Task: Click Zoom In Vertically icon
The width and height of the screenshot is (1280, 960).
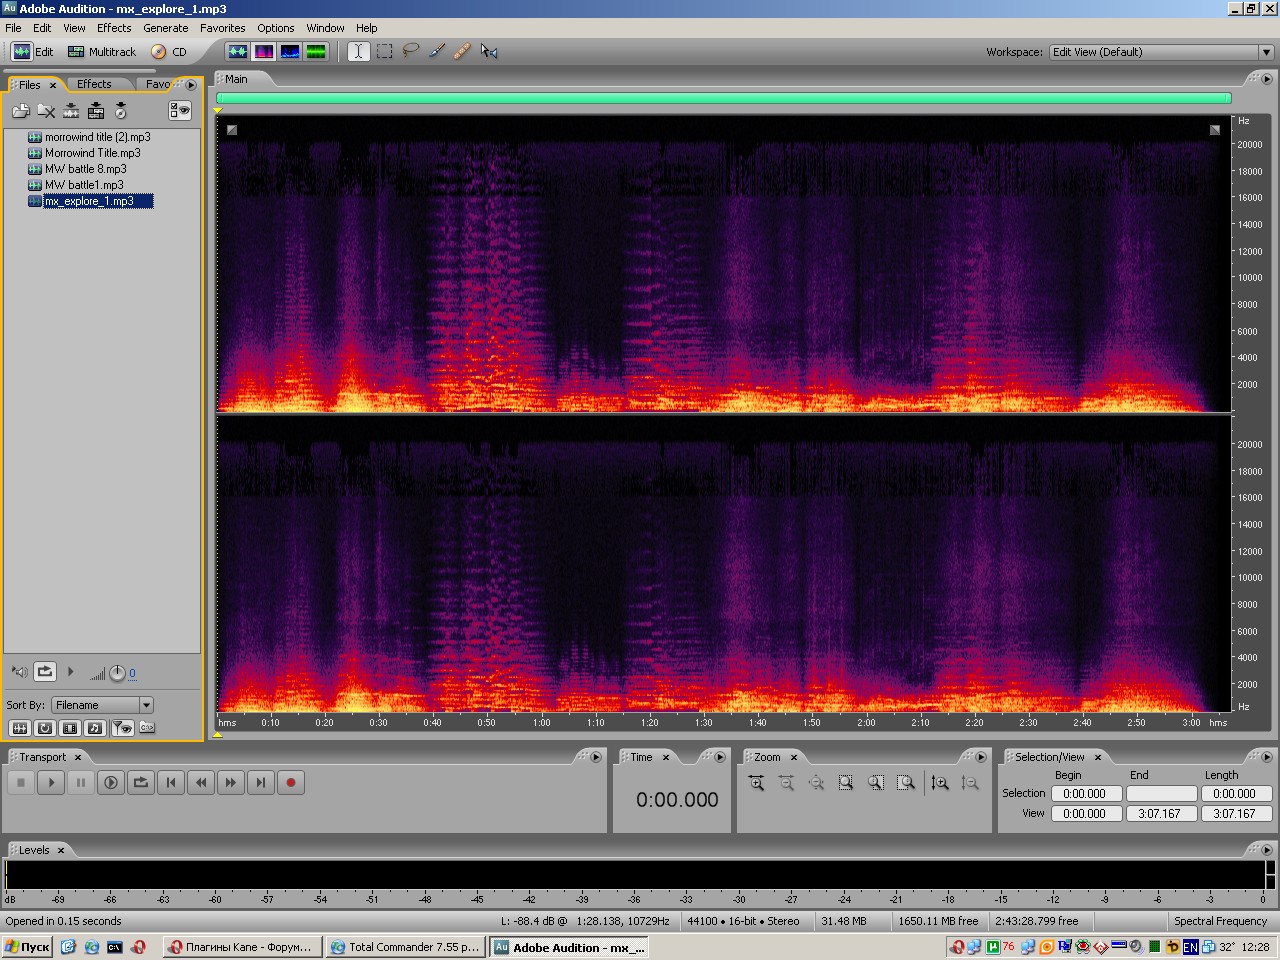Action: pos(940,783)
